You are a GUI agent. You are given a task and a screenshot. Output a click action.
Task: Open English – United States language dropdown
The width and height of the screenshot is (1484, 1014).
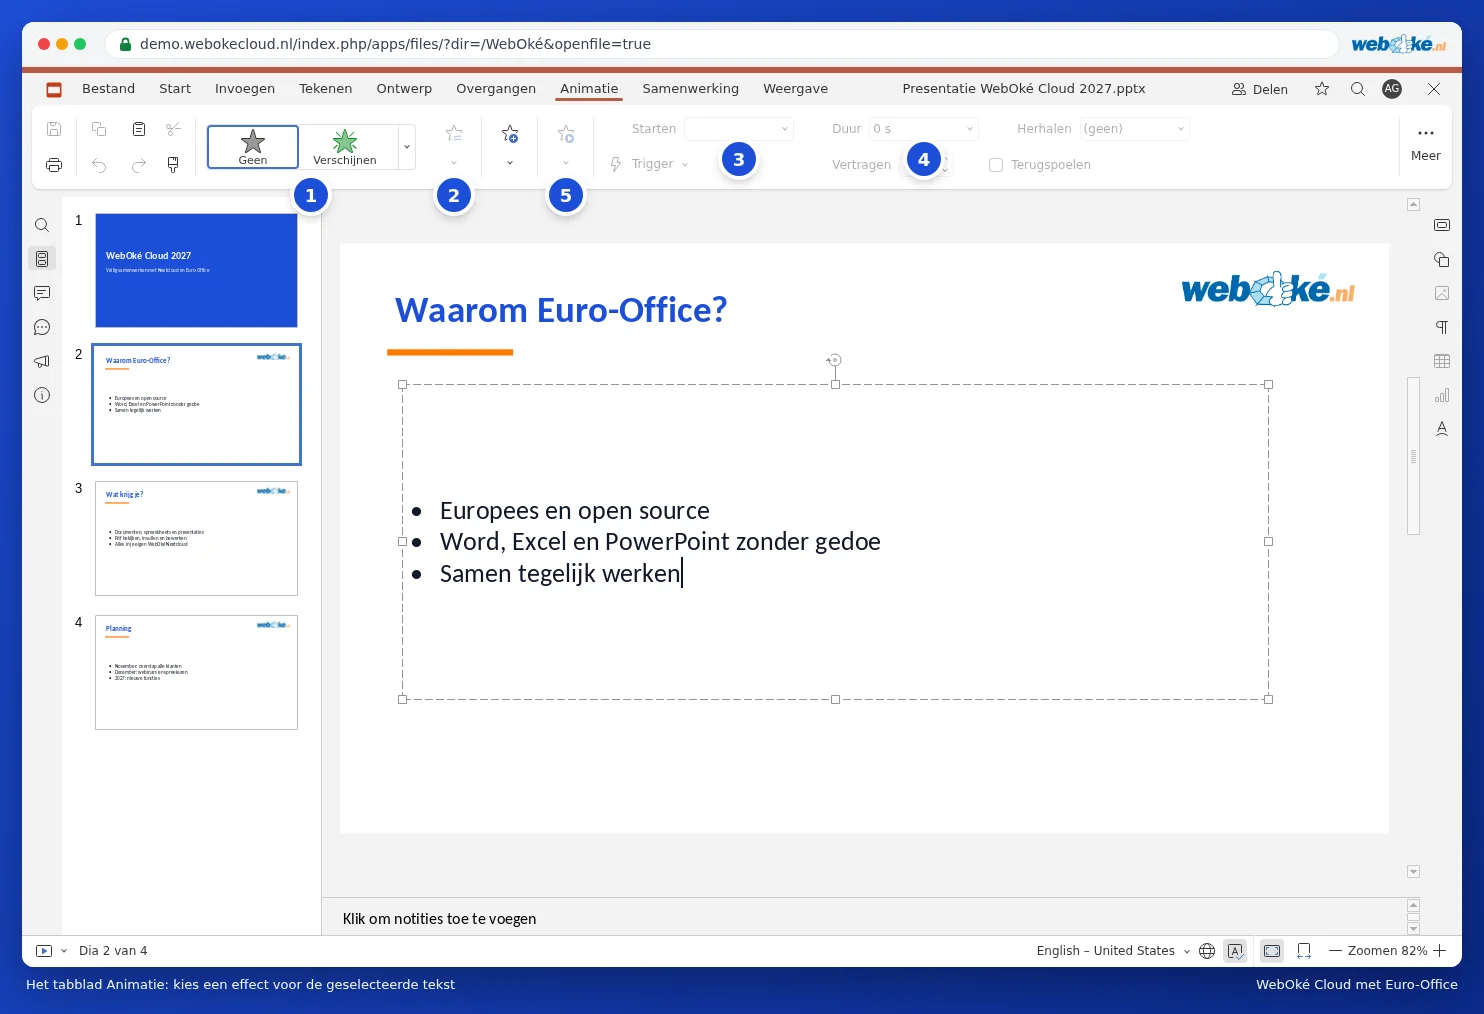point(1113,951)
